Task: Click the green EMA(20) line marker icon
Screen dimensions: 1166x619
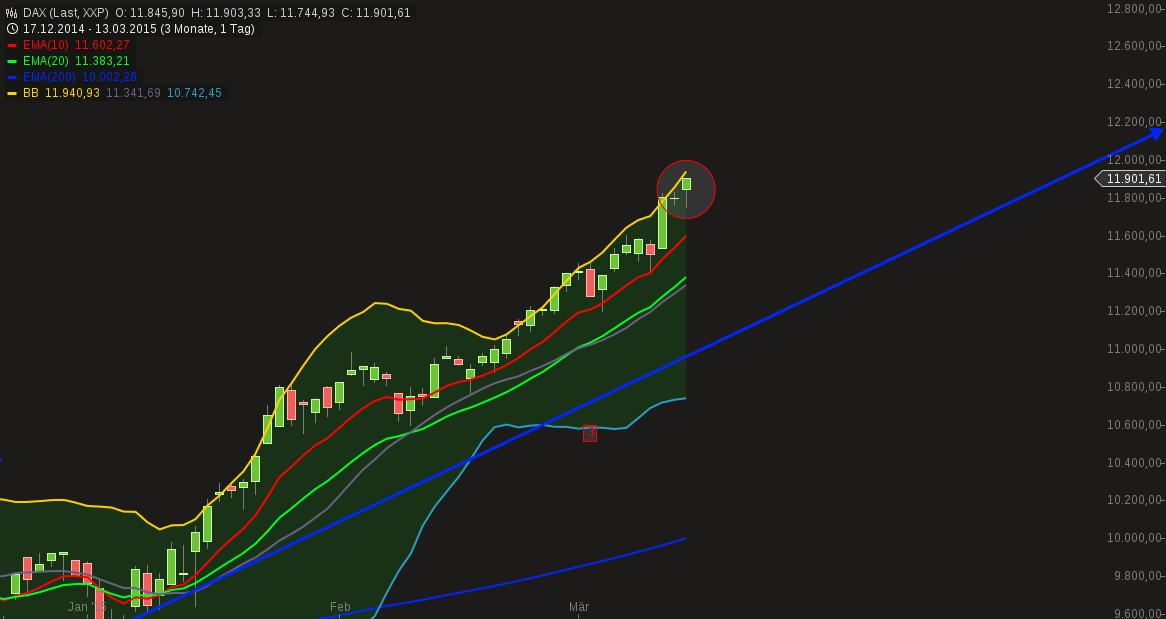Action: pyautogui.click(x=12, y=61)
